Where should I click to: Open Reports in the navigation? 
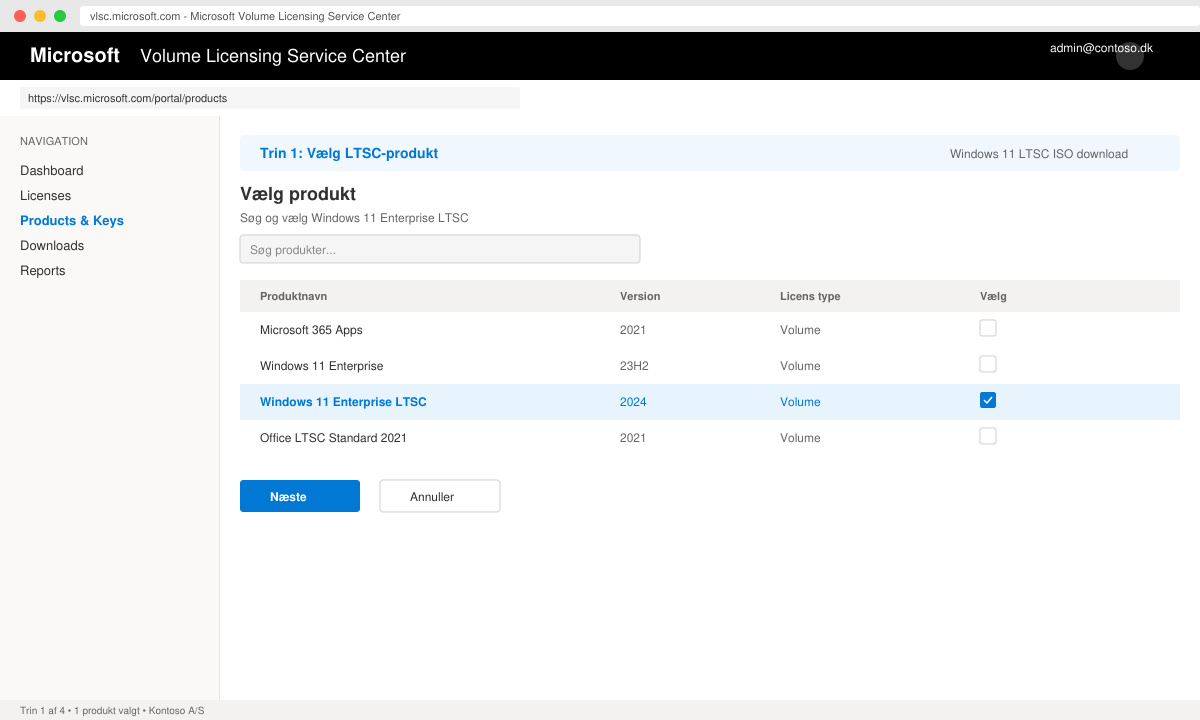pos(43,271)
